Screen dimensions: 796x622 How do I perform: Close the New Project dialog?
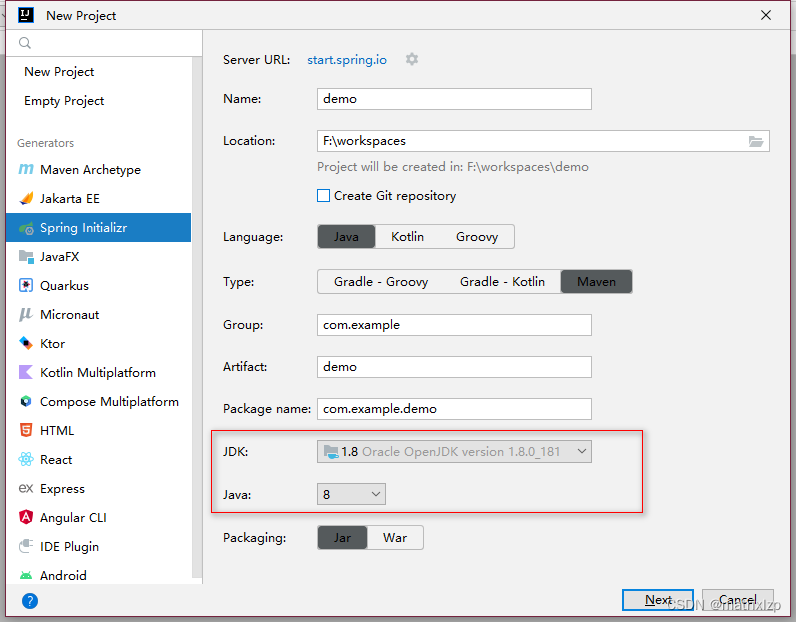(766, 15)
